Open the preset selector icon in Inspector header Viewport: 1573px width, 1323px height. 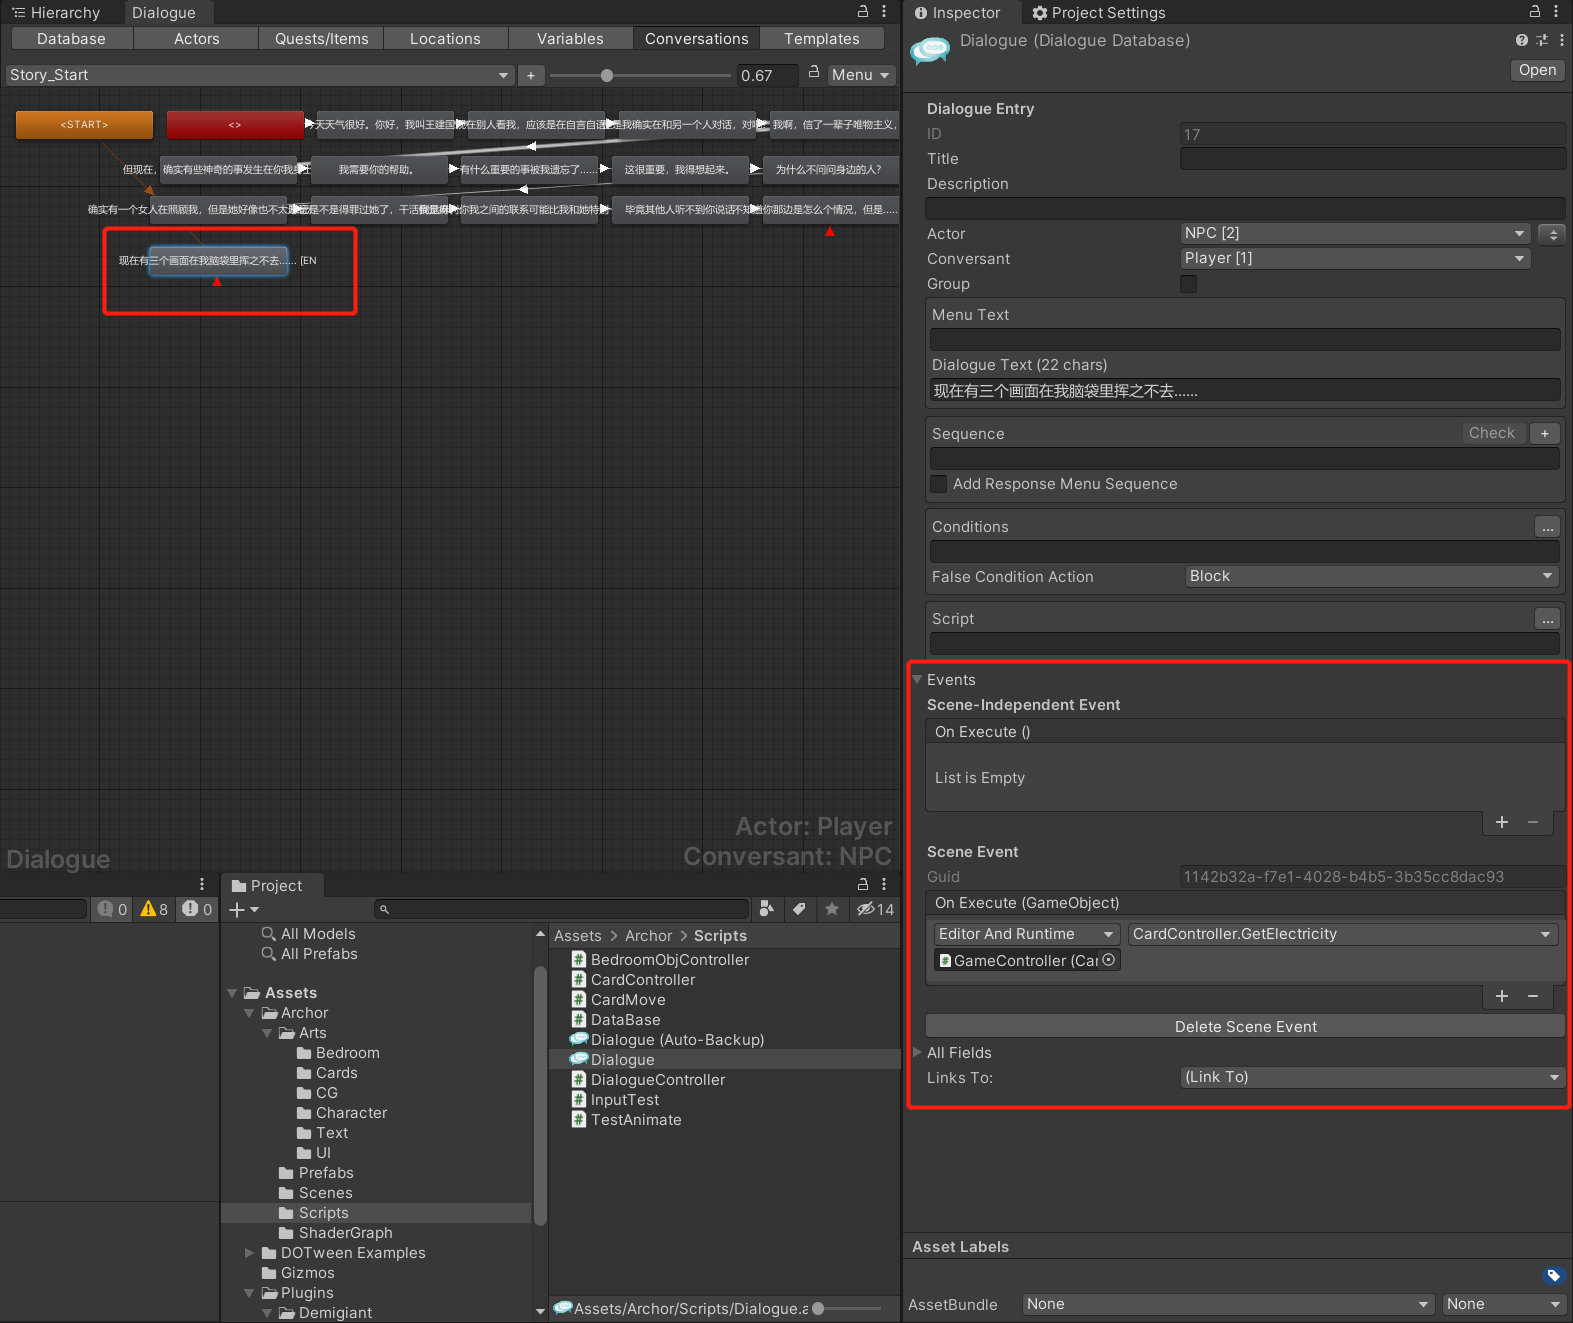tap(1542, 40)
